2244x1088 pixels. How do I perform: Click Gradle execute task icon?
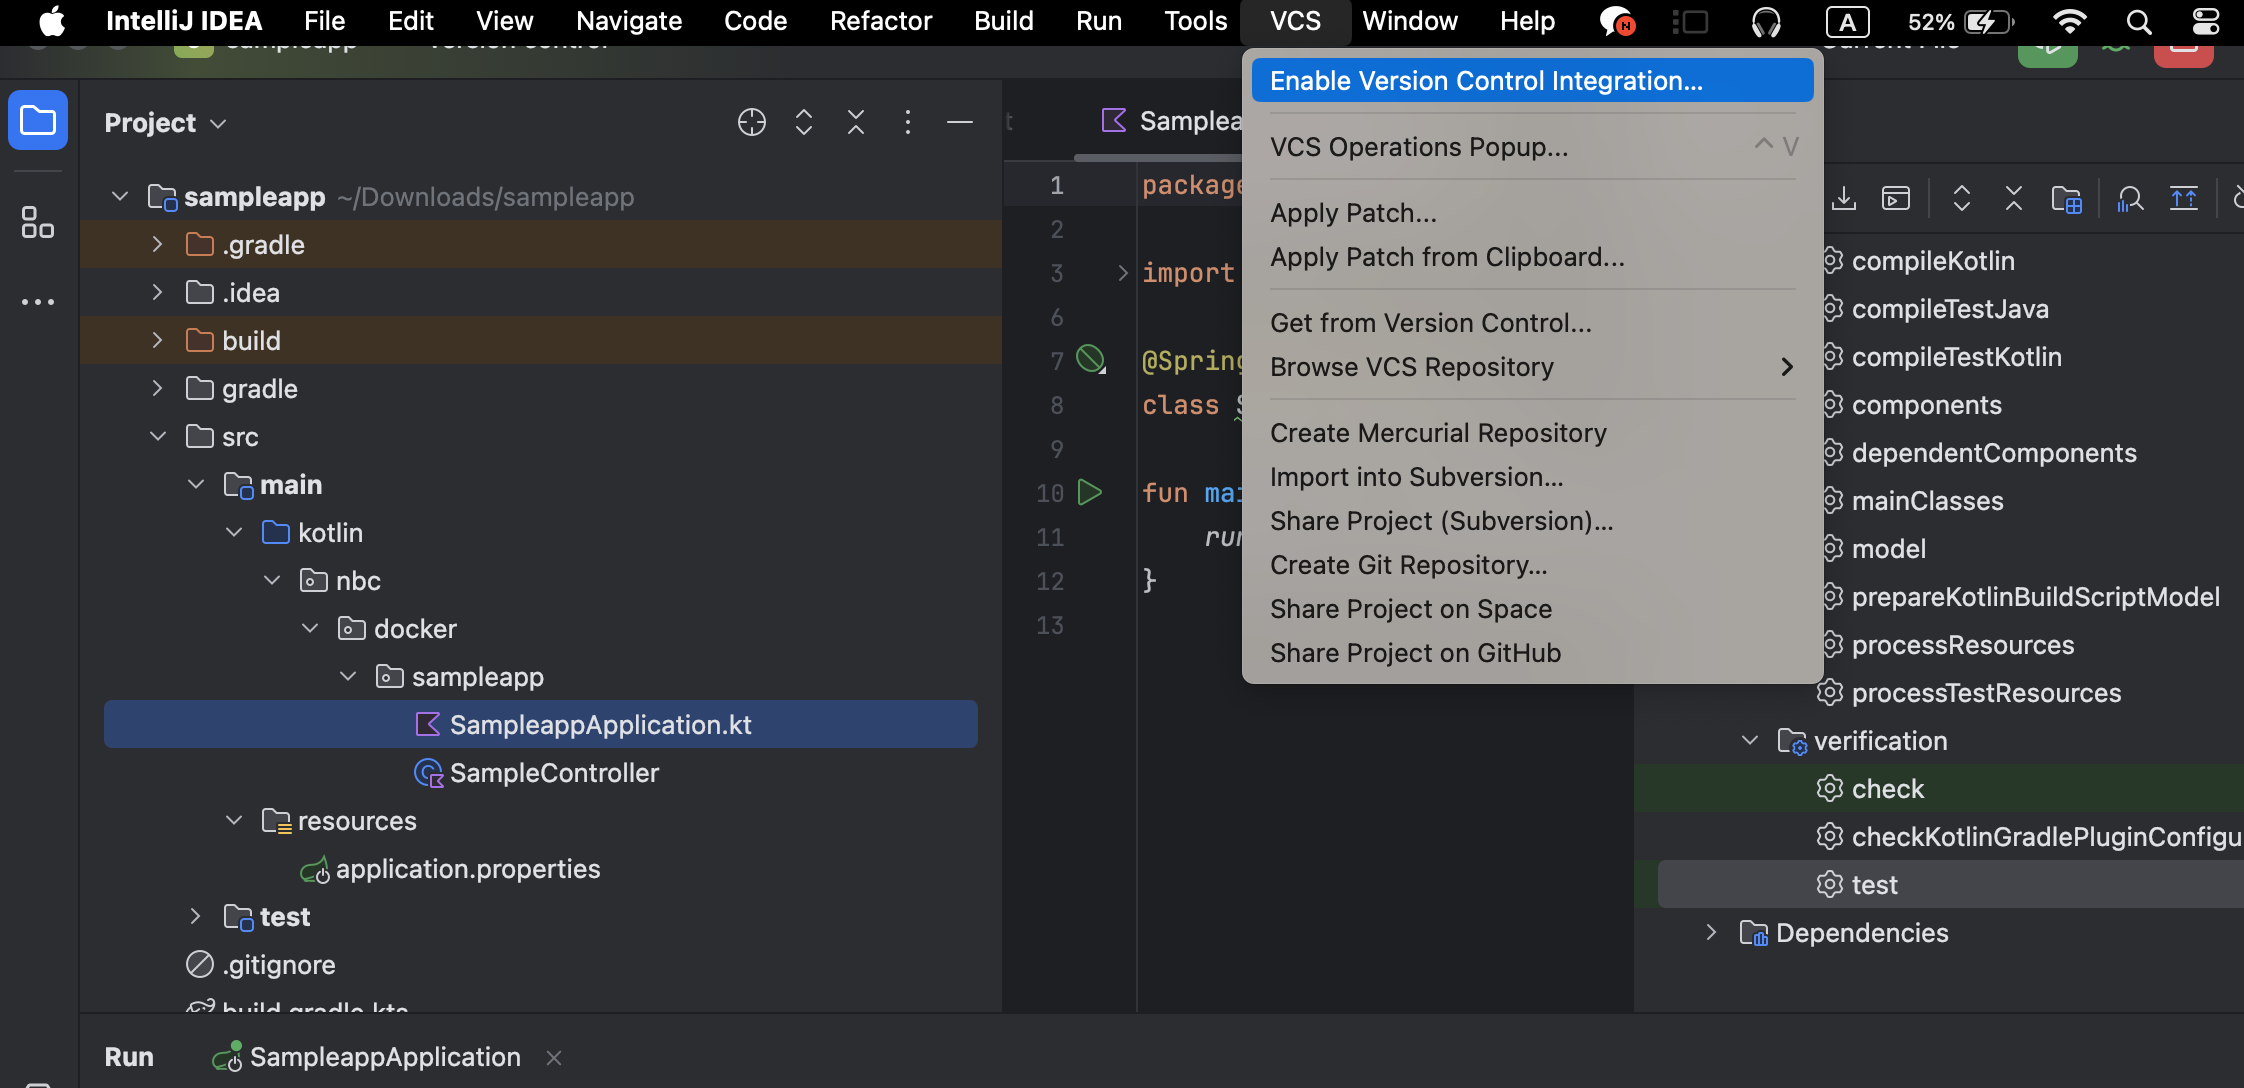pos(1896,198)
